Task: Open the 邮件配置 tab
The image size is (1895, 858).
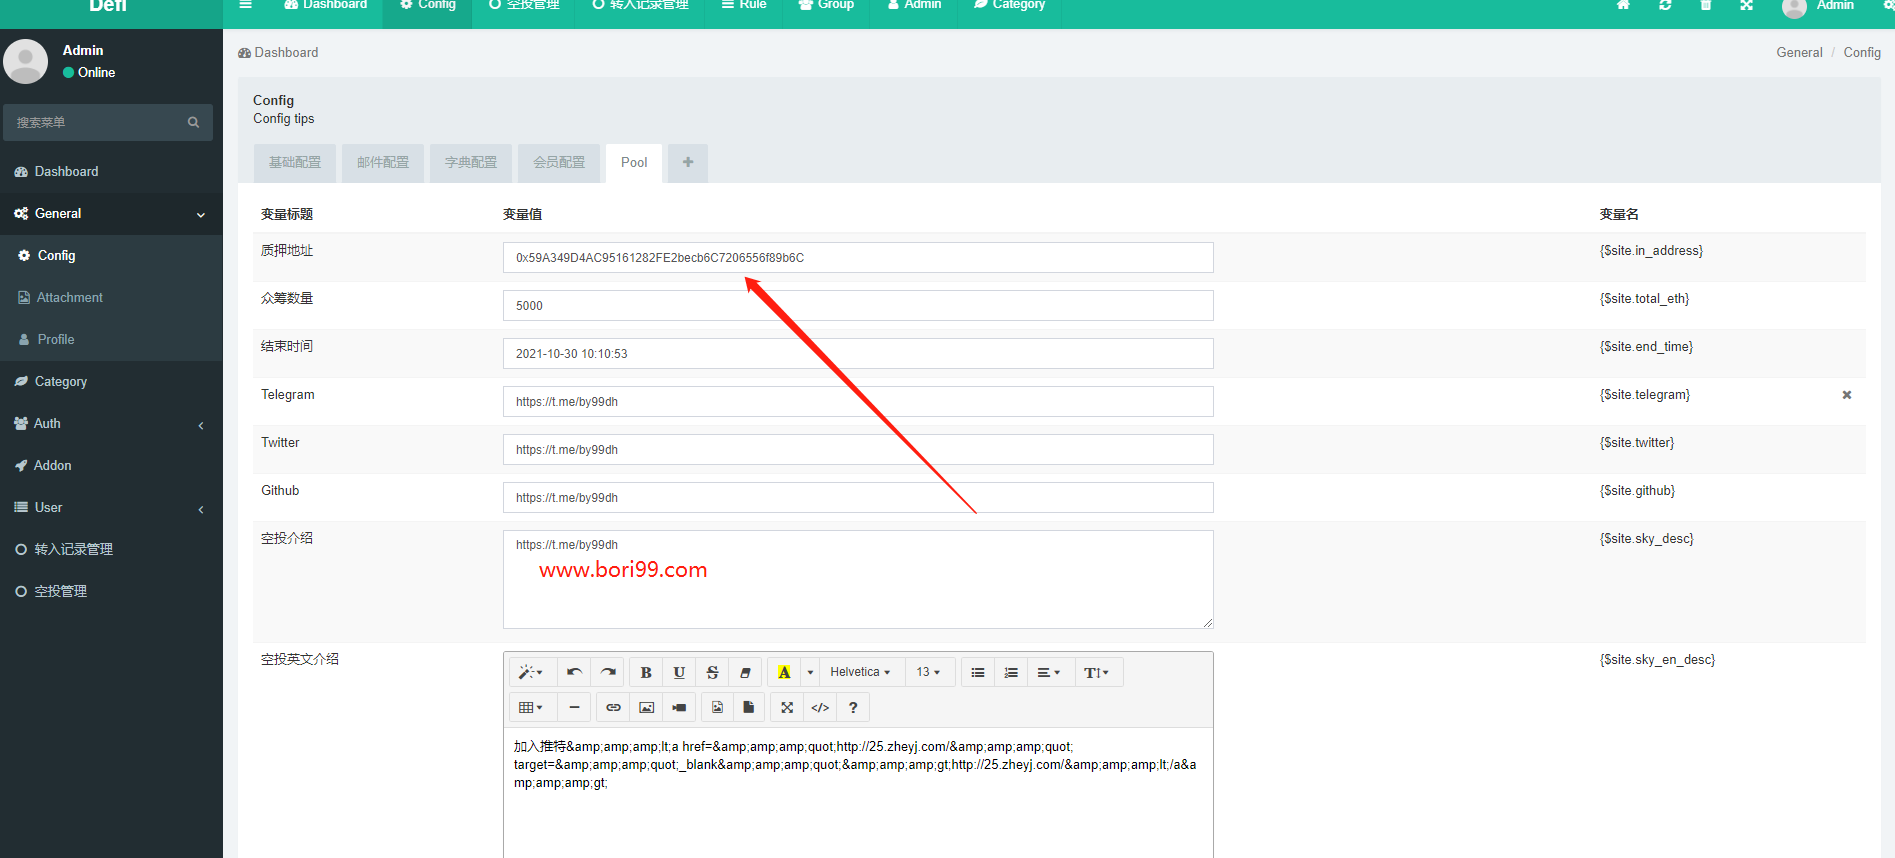Action: coord(383,162)
